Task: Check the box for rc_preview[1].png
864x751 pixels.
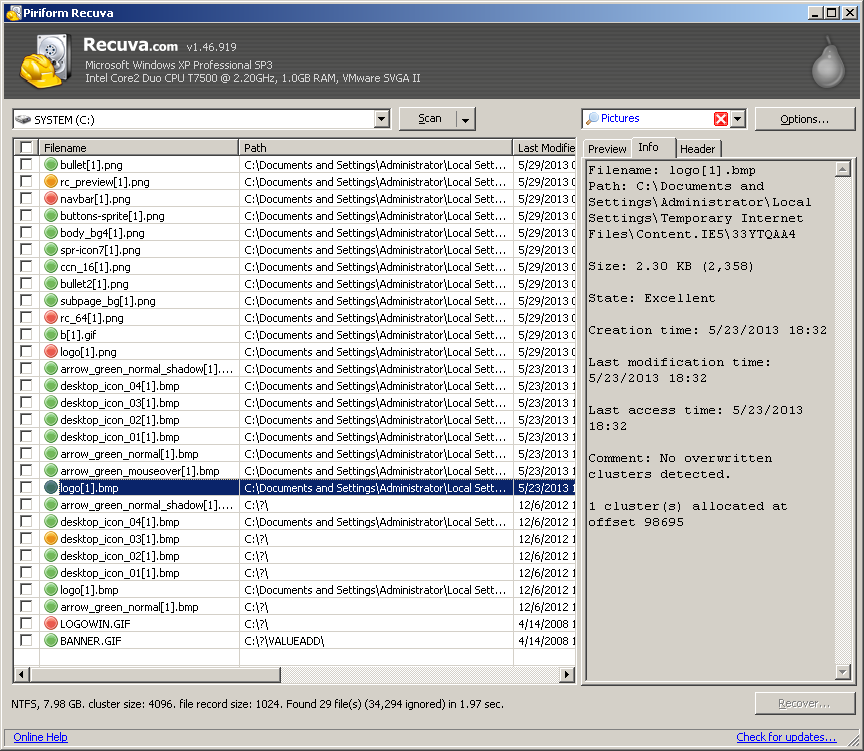Action: (26, 181)
